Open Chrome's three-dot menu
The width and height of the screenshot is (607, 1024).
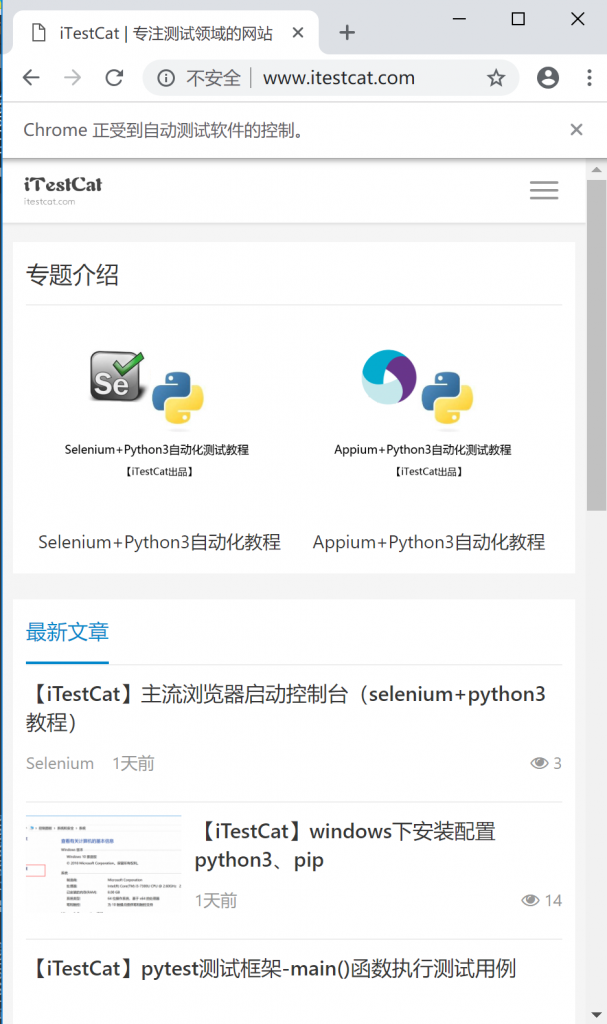(x=589, y=78)
